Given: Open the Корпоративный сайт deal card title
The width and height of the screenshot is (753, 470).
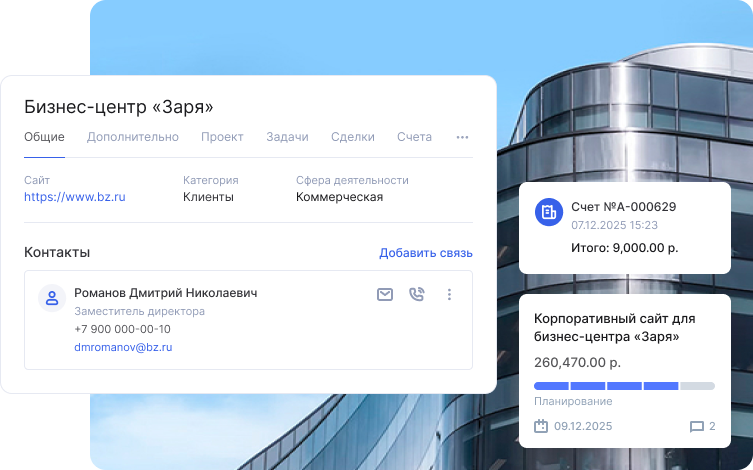Looking at the screenshot, I should pos(615,327).
